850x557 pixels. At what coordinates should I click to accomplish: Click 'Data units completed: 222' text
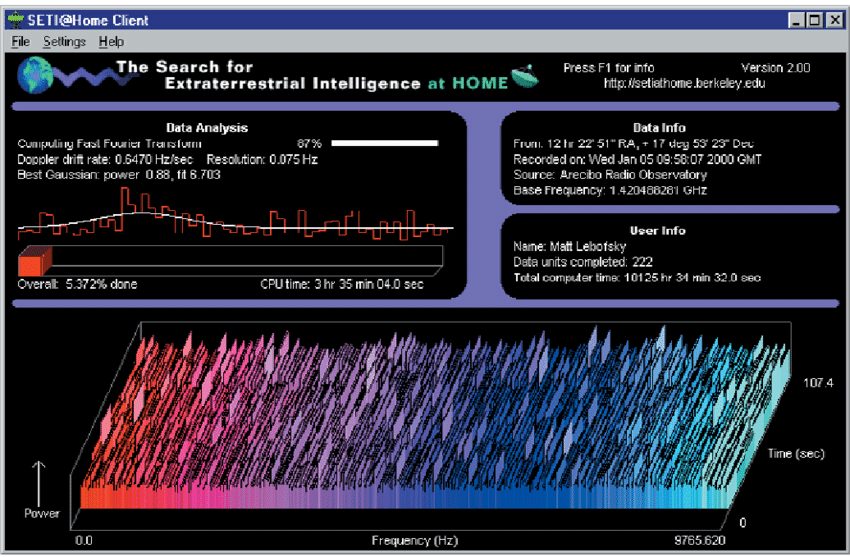(x=583, y=262)
